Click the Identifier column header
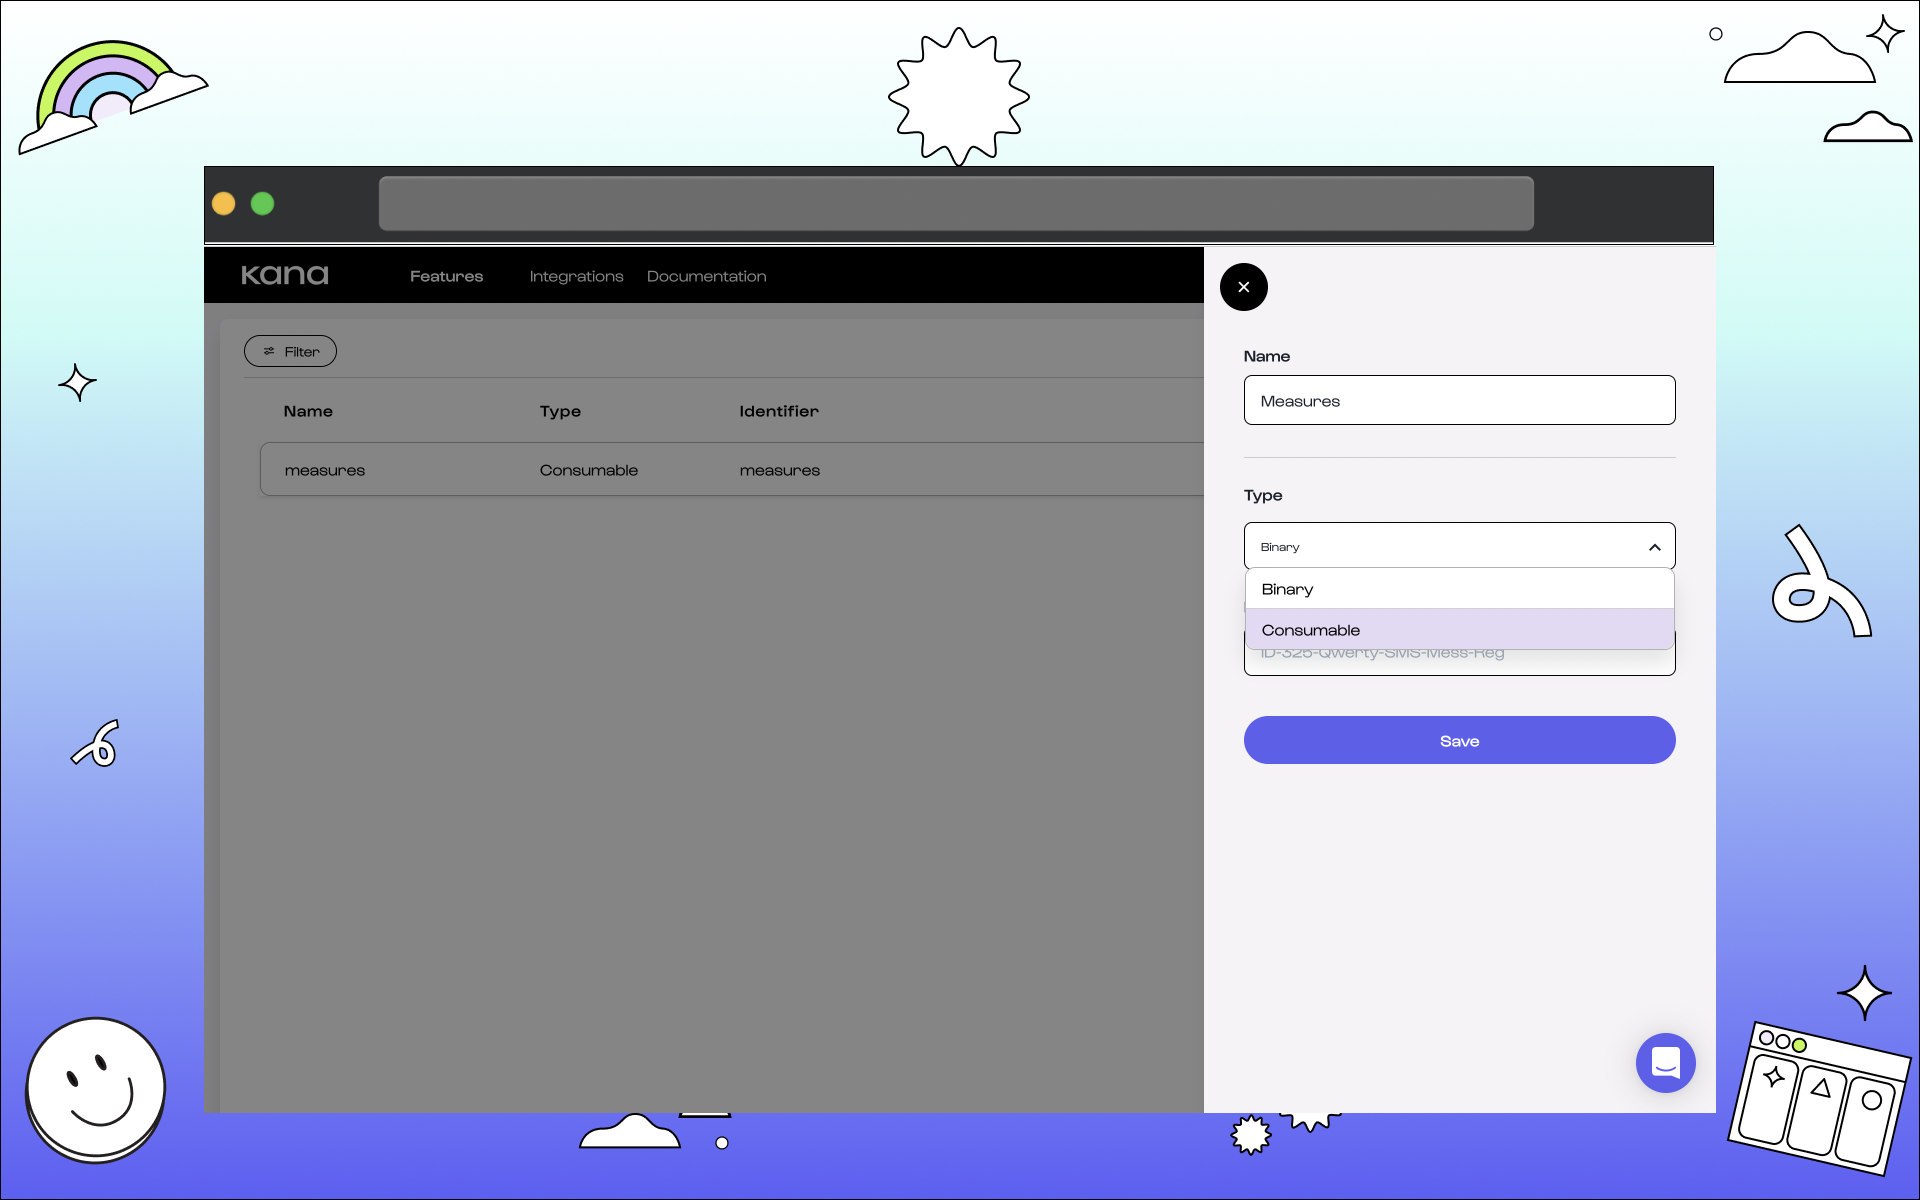The width and height of the screenshot is (1920, 1200). (778, 411)
